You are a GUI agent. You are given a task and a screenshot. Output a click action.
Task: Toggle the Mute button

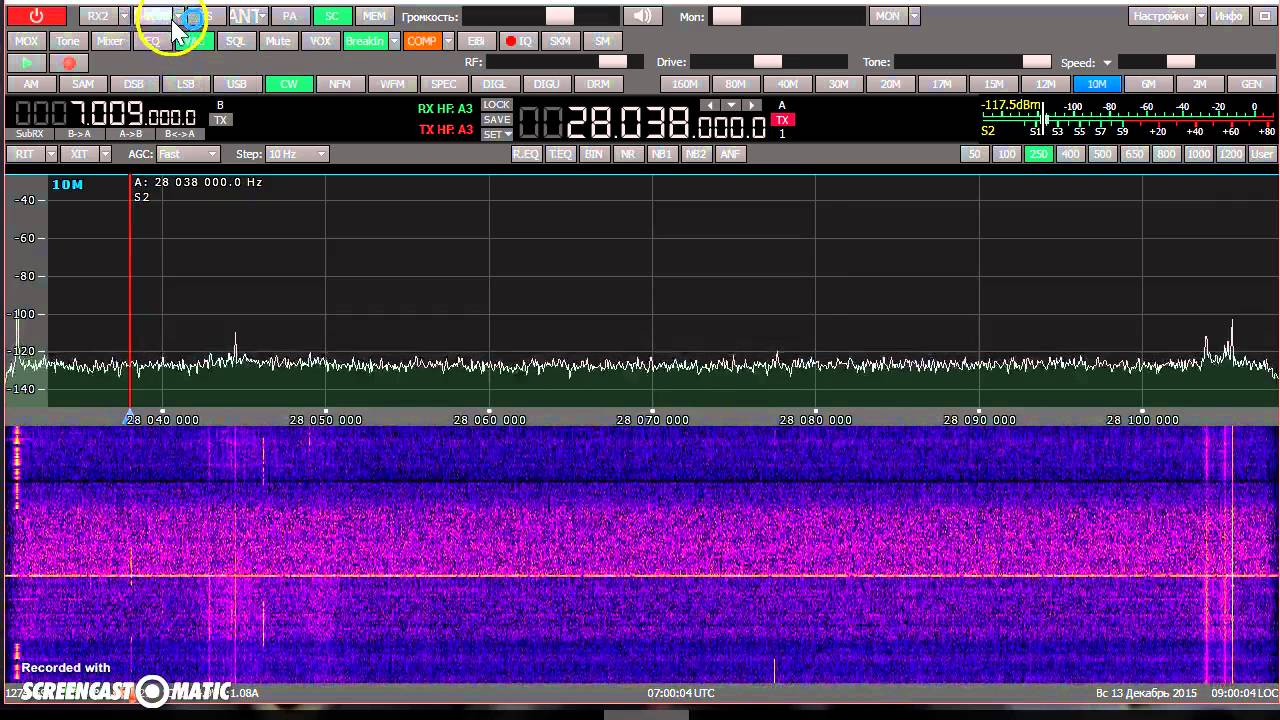pyautogui.click(x=278, y=41)
